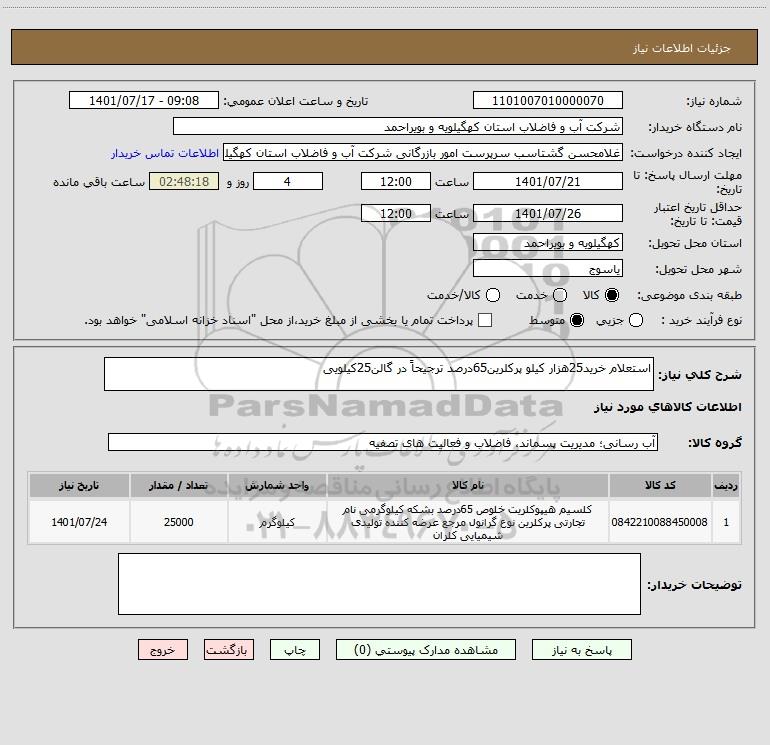Image resolution: width=770 pixels, height=745 pixels.
Task: Click the تاریخ نیاز column header
Action: [79, 485]
